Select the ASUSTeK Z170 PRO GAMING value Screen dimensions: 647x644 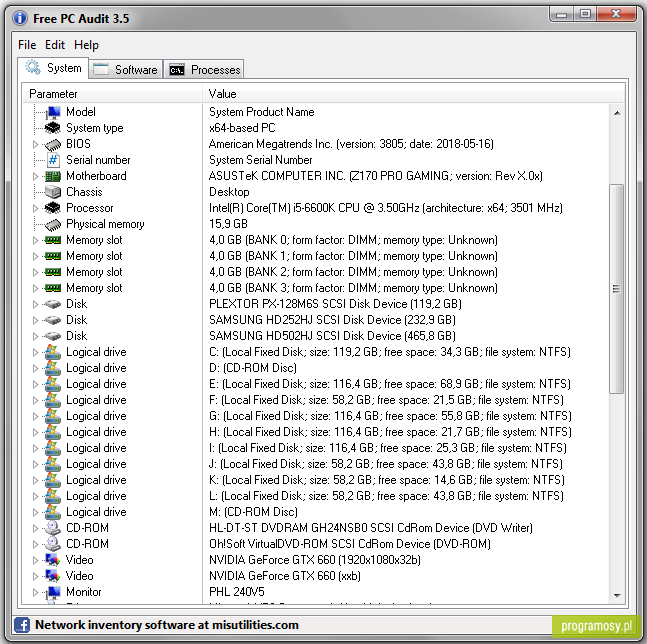375,176
